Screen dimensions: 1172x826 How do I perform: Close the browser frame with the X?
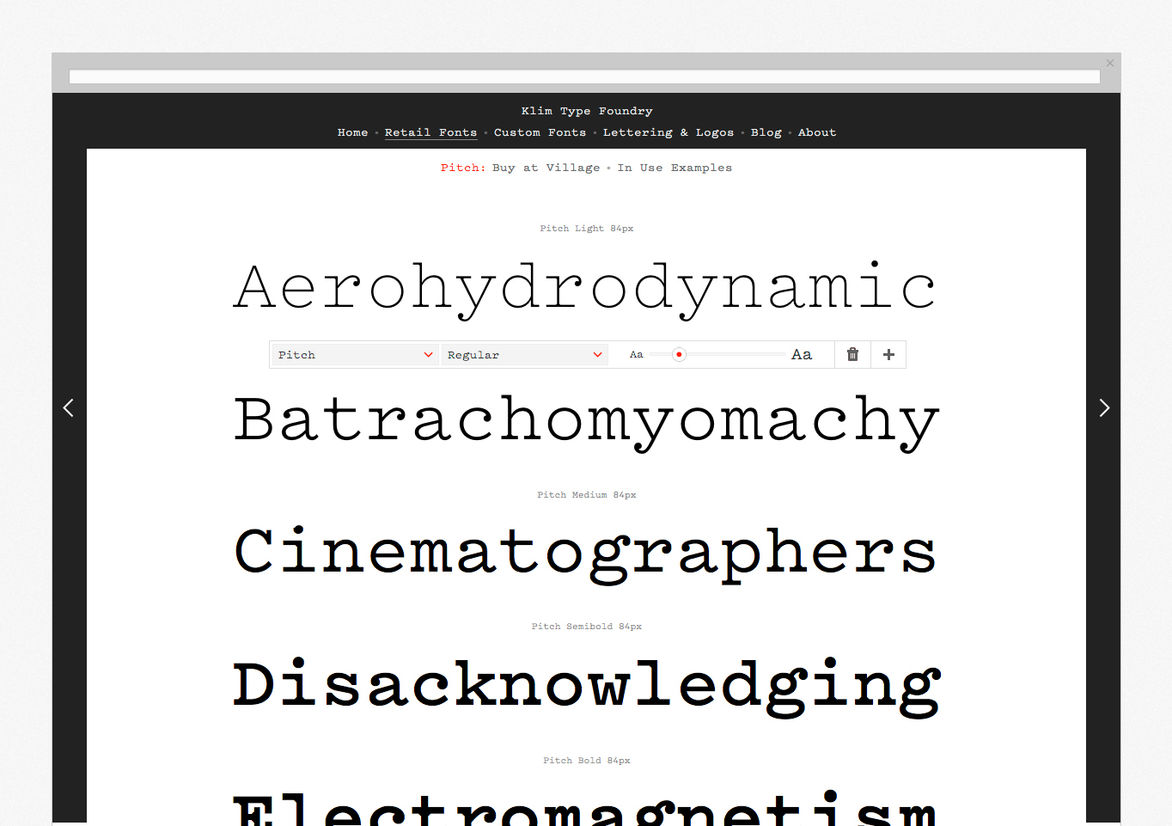coord(1110,63)
